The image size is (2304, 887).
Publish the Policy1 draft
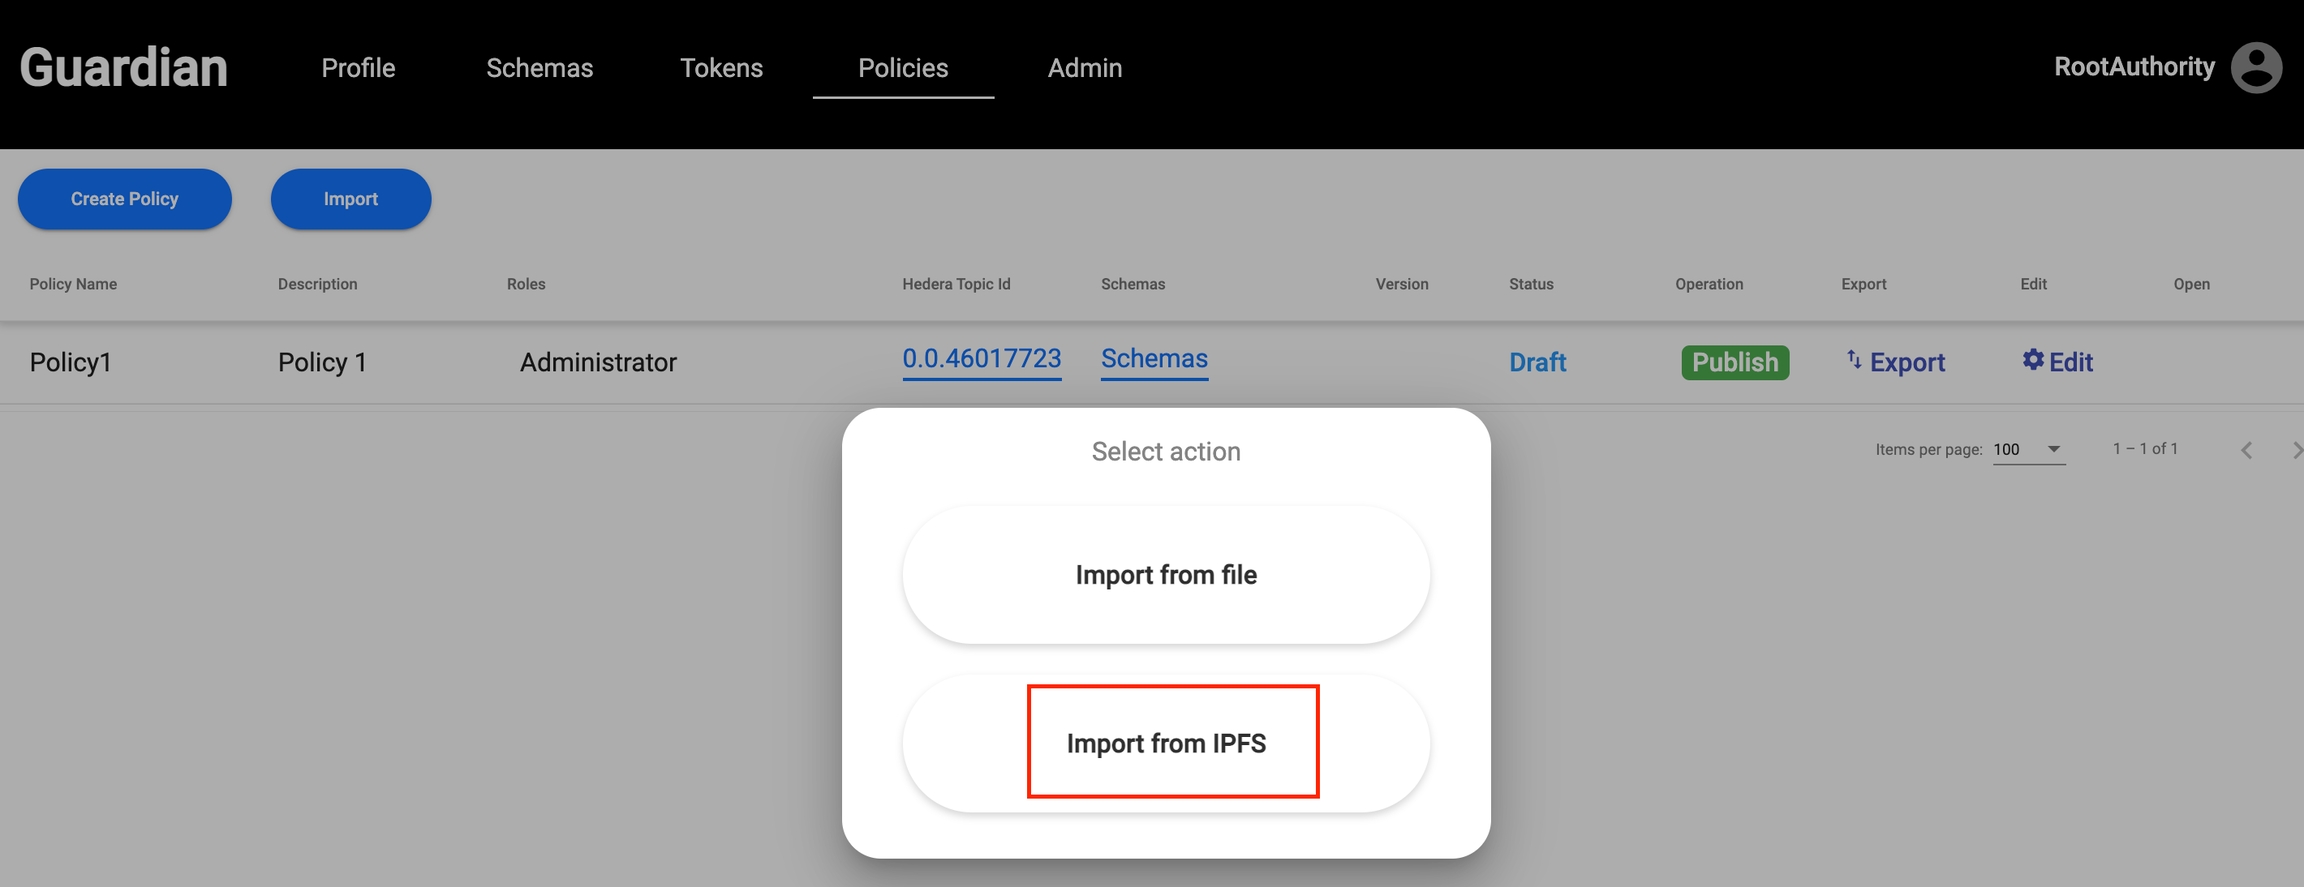[x=1735, y=362]
